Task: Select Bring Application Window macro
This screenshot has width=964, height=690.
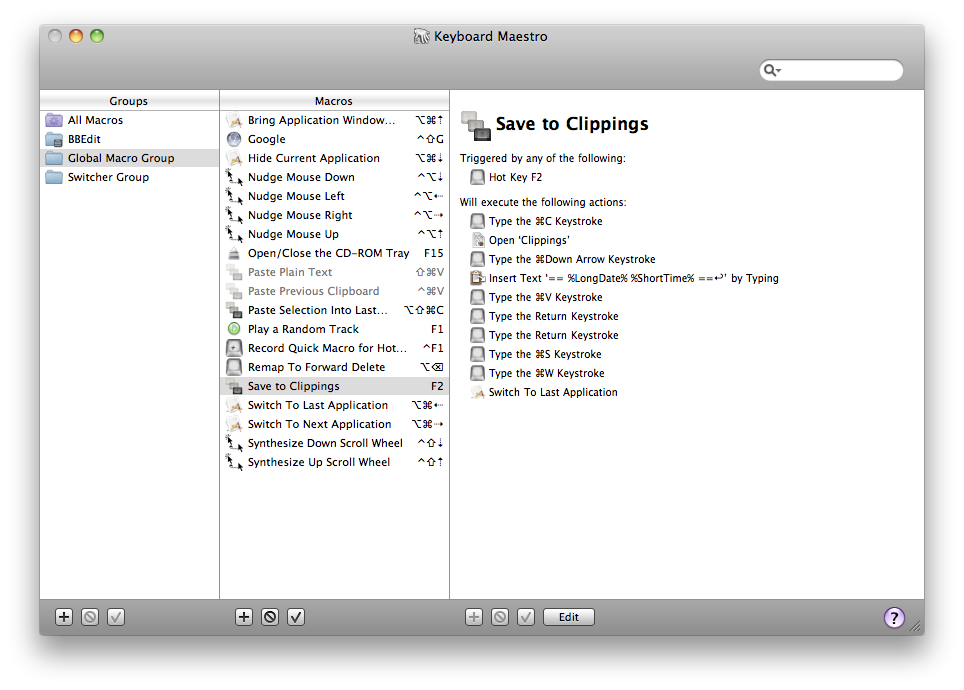Action: (334, 120)
